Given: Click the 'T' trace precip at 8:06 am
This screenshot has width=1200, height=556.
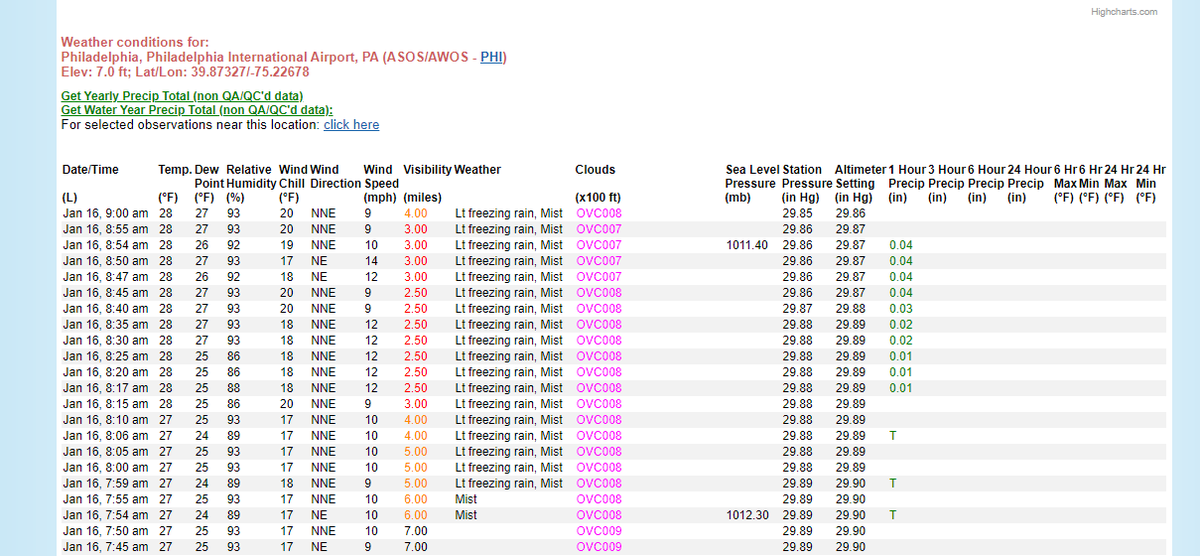Looking at the screenshot, I should click(x=892, y=436).
